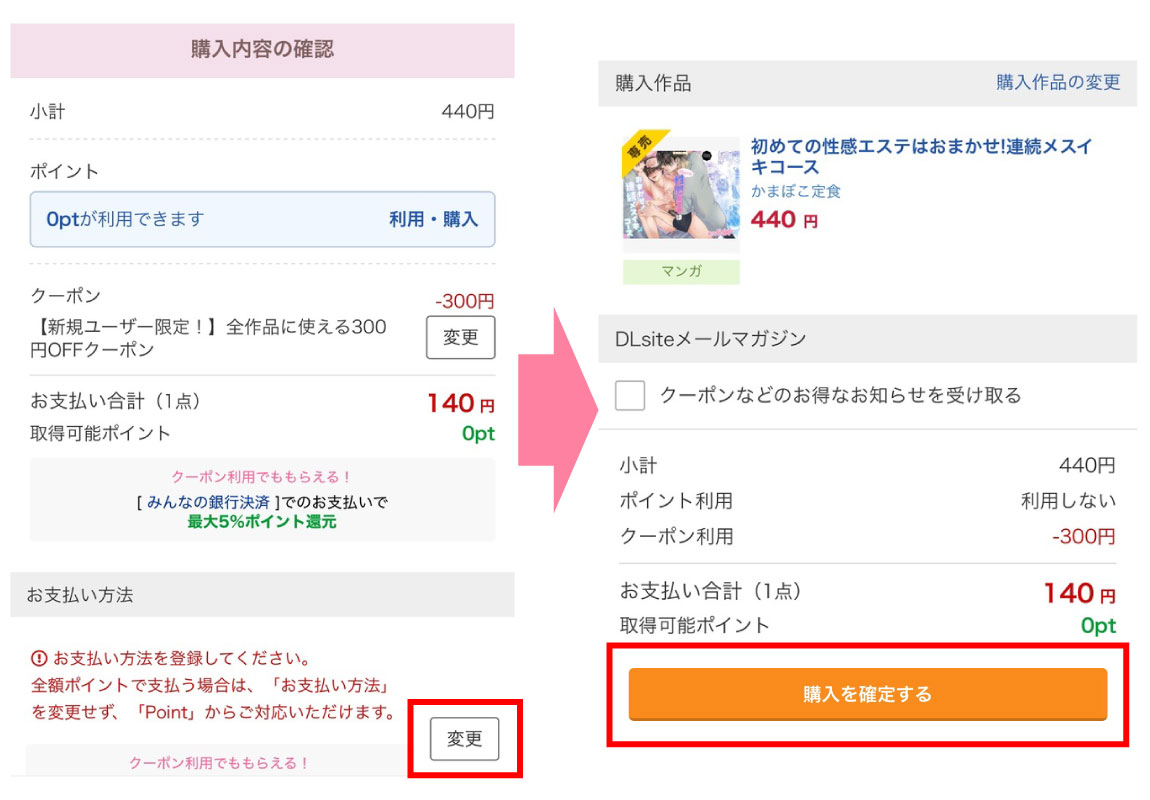Viewport: 1150px width, 800px height.
Task: Open the かまぼこ定食 circle link
Action: coord(796,191)
